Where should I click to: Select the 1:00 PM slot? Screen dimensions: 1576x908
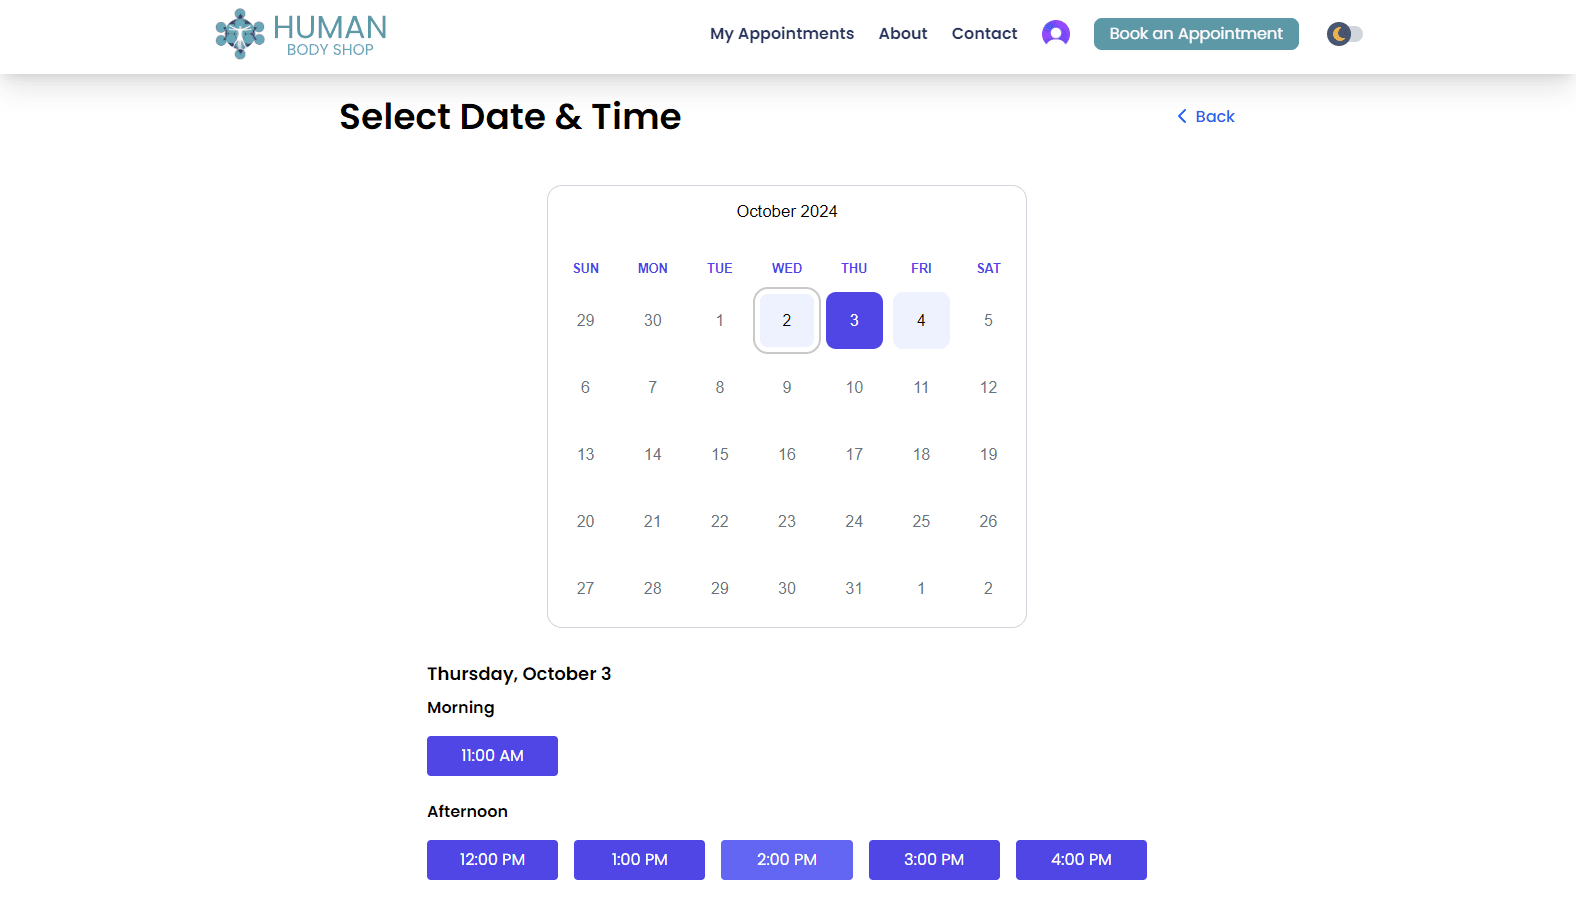pyautogui.click(x=639, y=860)
